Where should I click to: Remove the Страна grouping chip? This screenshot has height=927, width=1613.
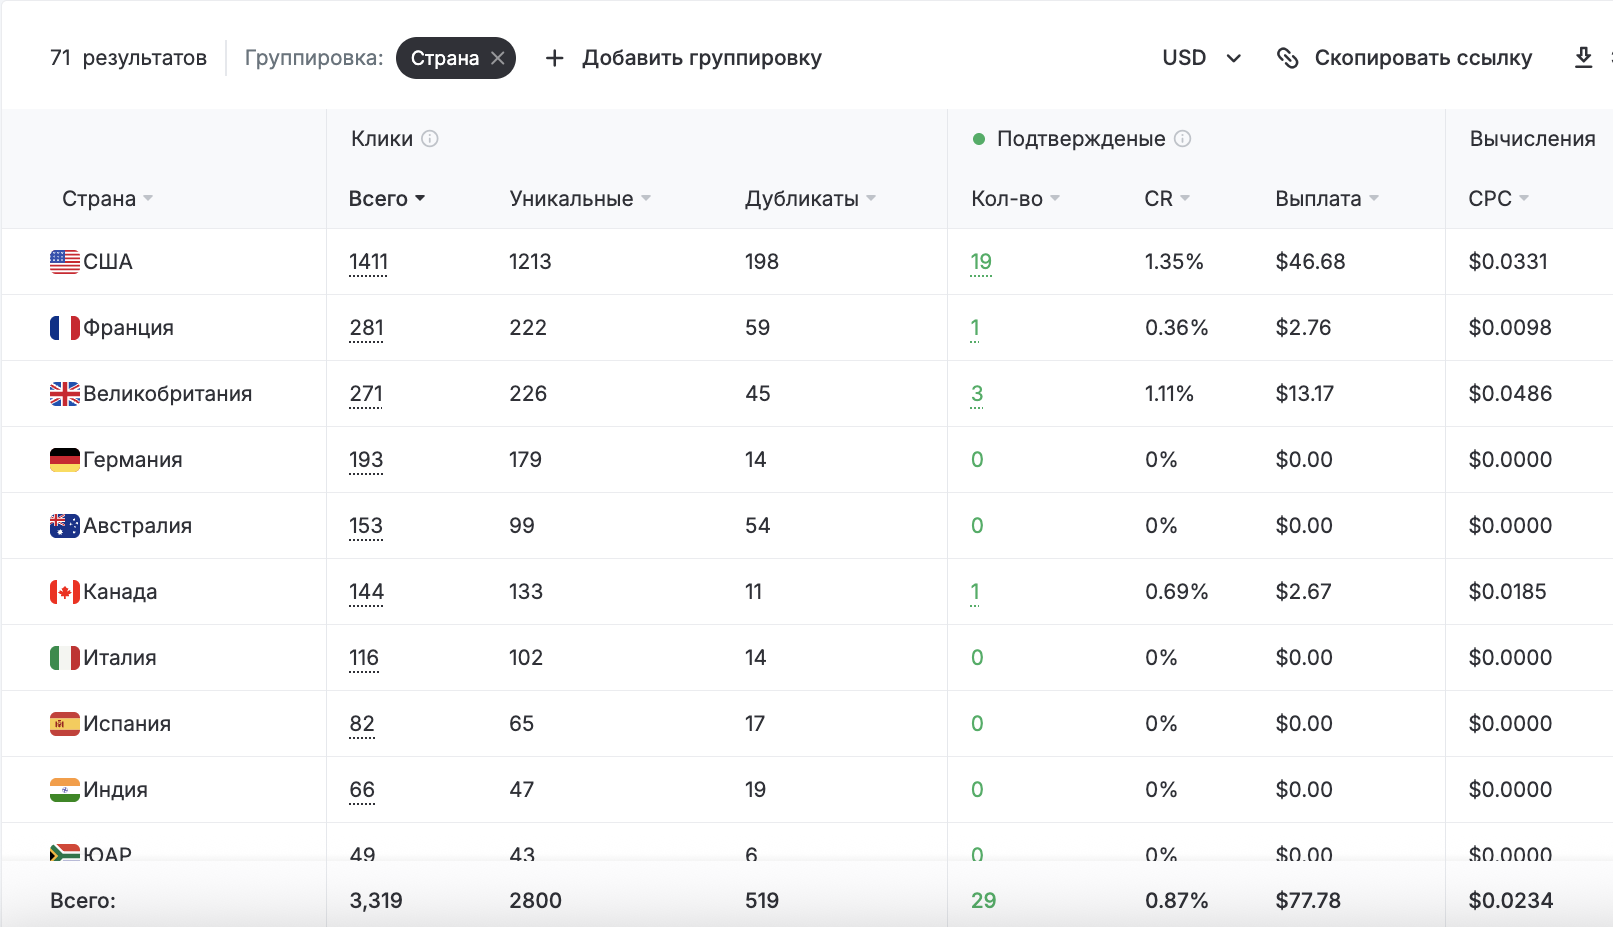tap(498, 58)
